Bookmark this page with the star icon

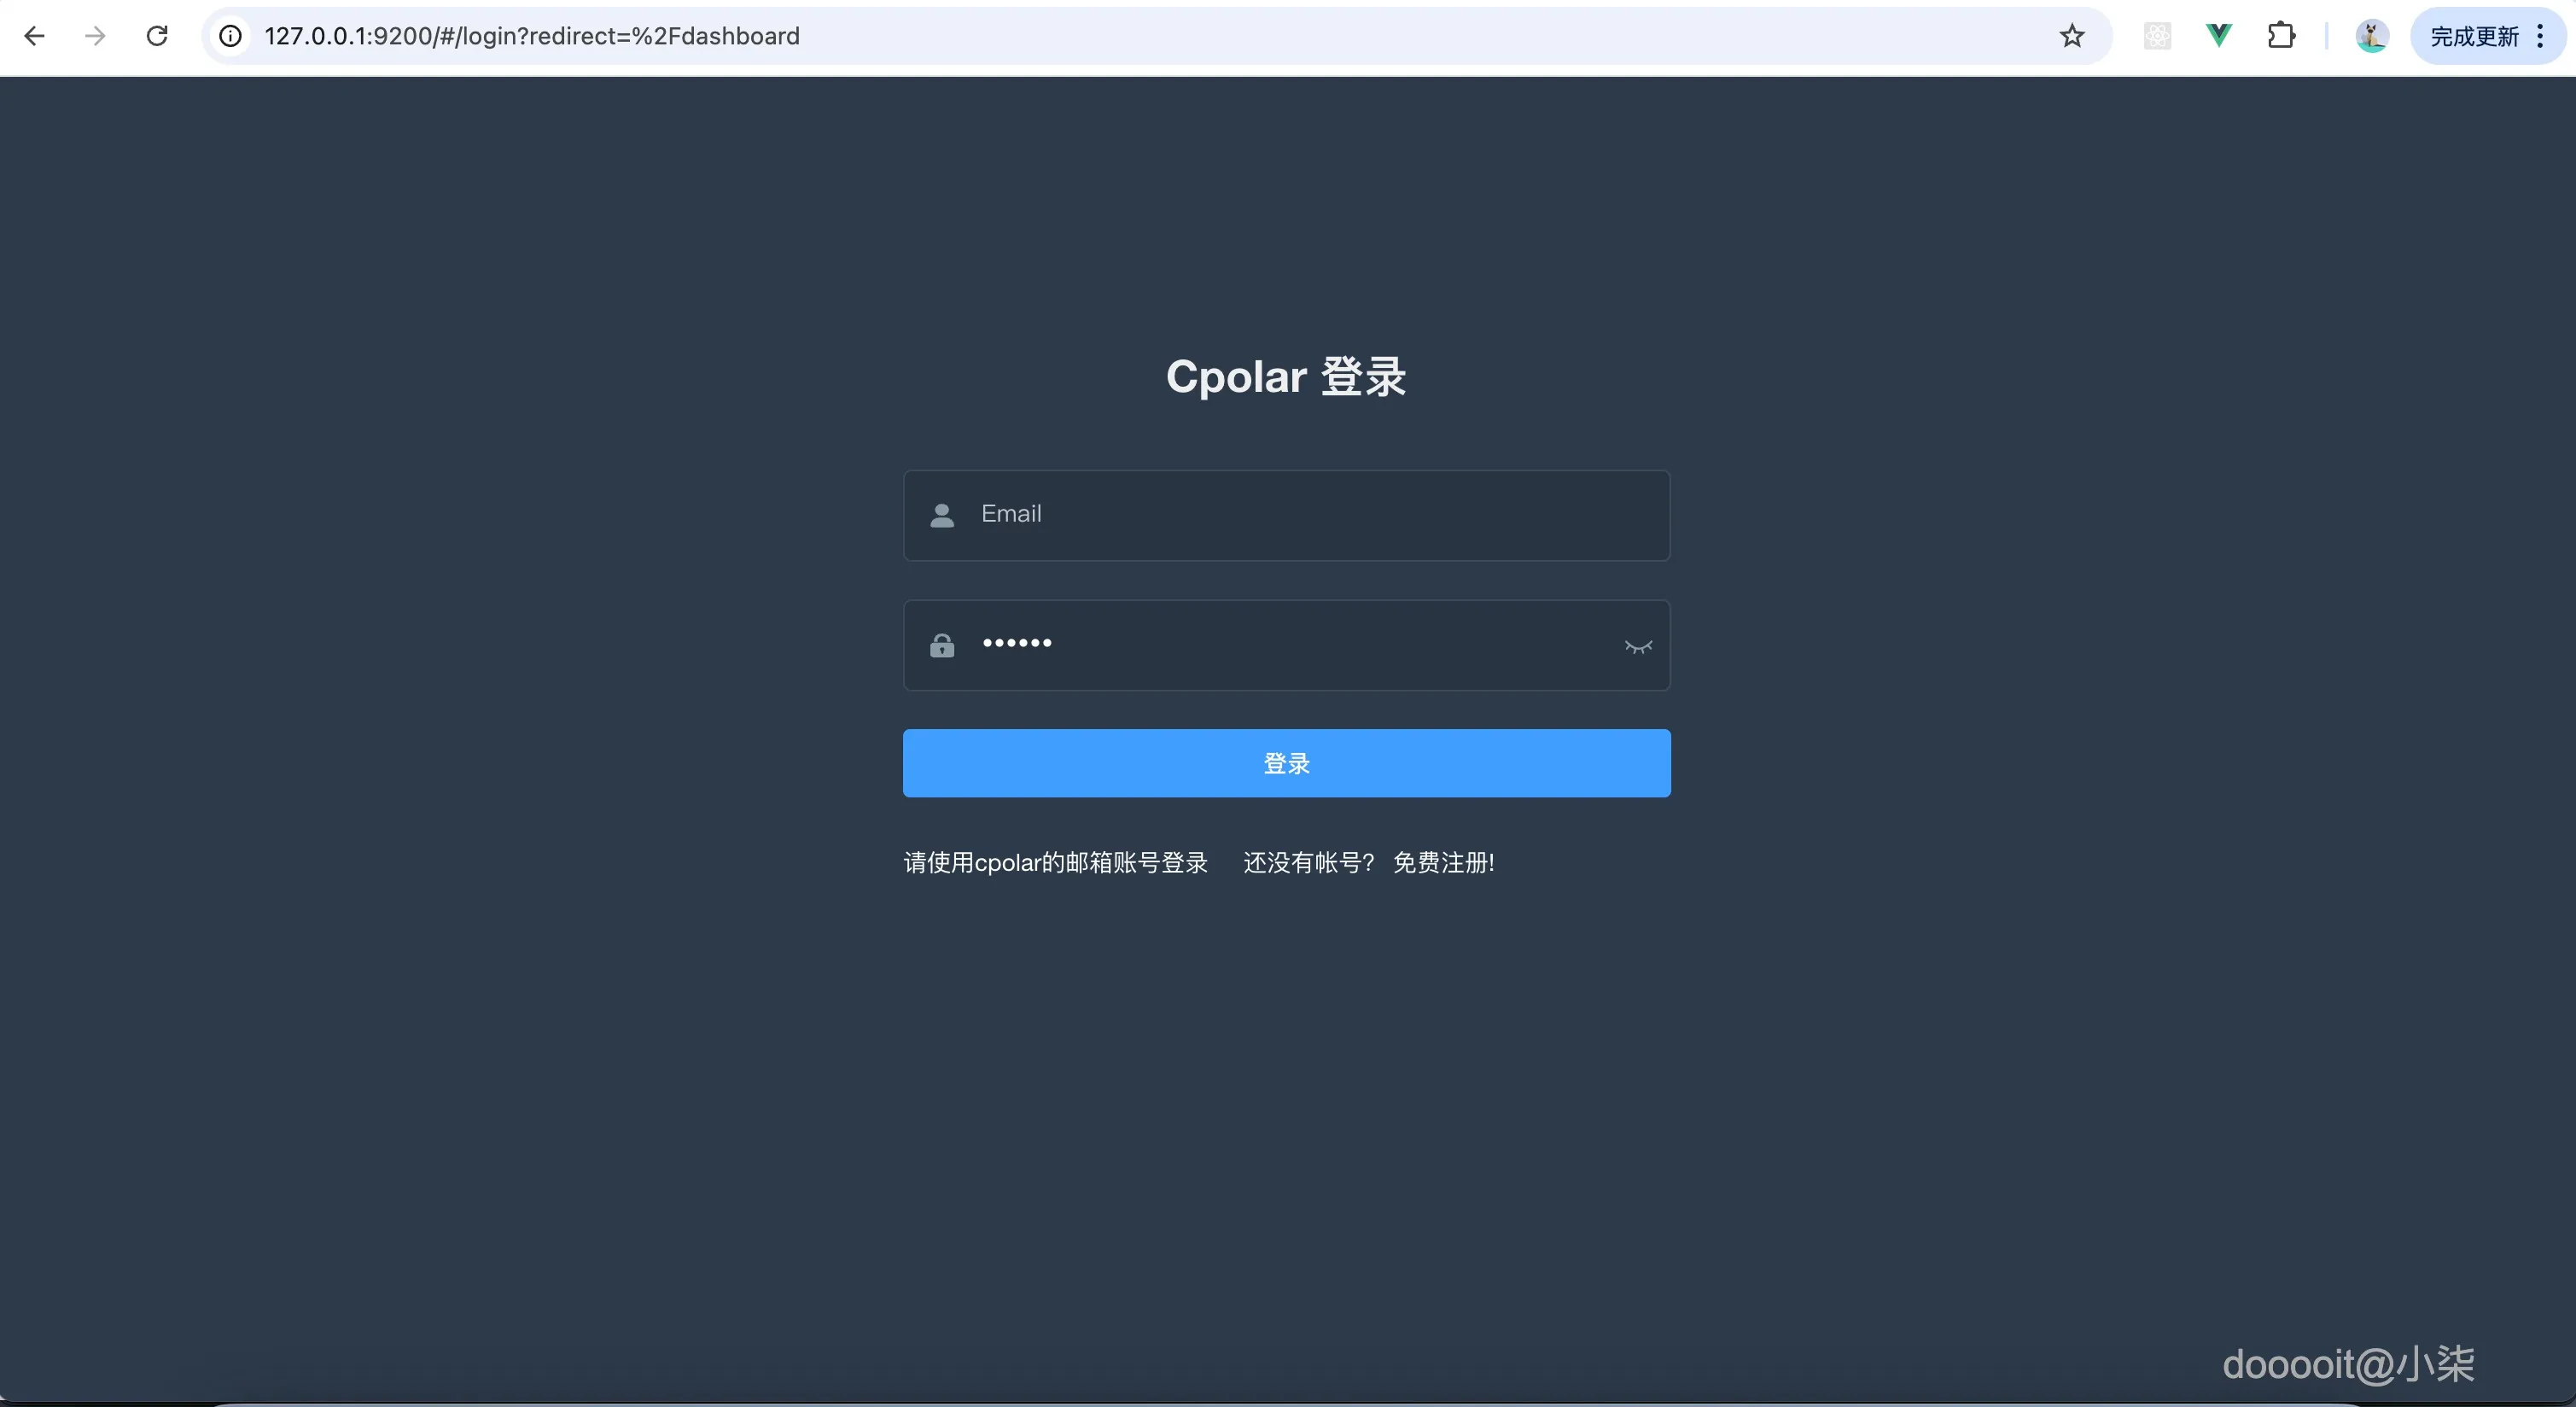coord(2072,36)
